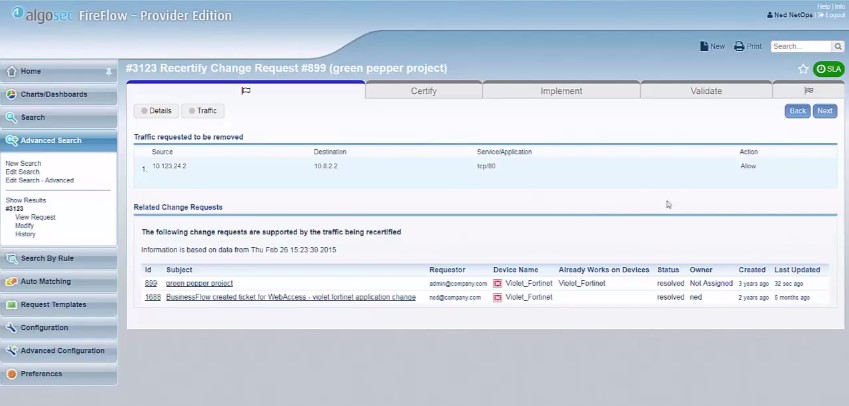Image resolution: width=849 pixels, height=406 pixels.
Task: Open Auto Matching sidebar item
Action: 58,281
